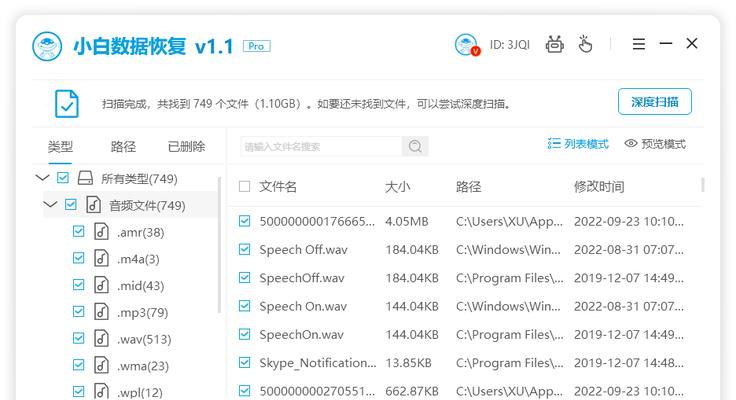The height and width of the screenshot is (400, 736).
Task: Click the music file icon for .amr(38)
Action: pyautogui.click(x=101, y=231)
